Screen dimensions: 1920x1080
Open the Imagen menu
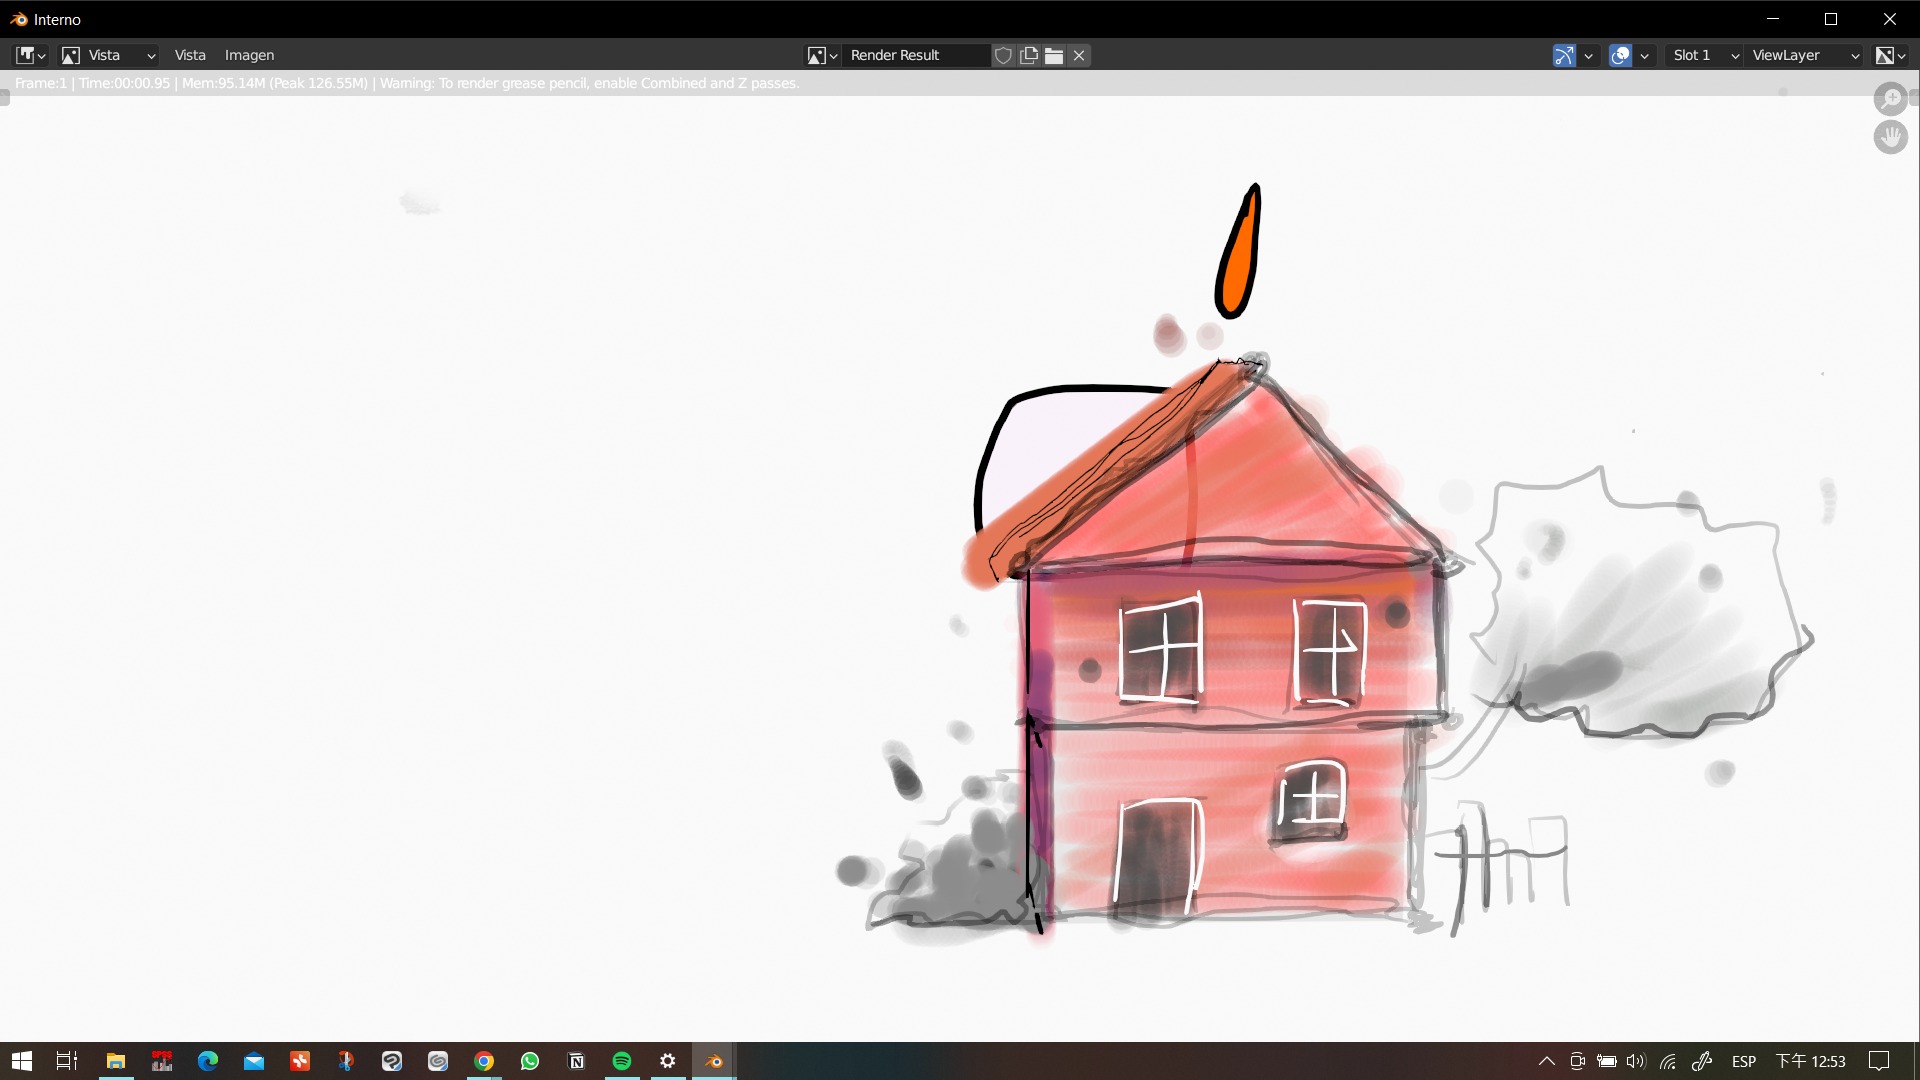[x=249, y=55]
